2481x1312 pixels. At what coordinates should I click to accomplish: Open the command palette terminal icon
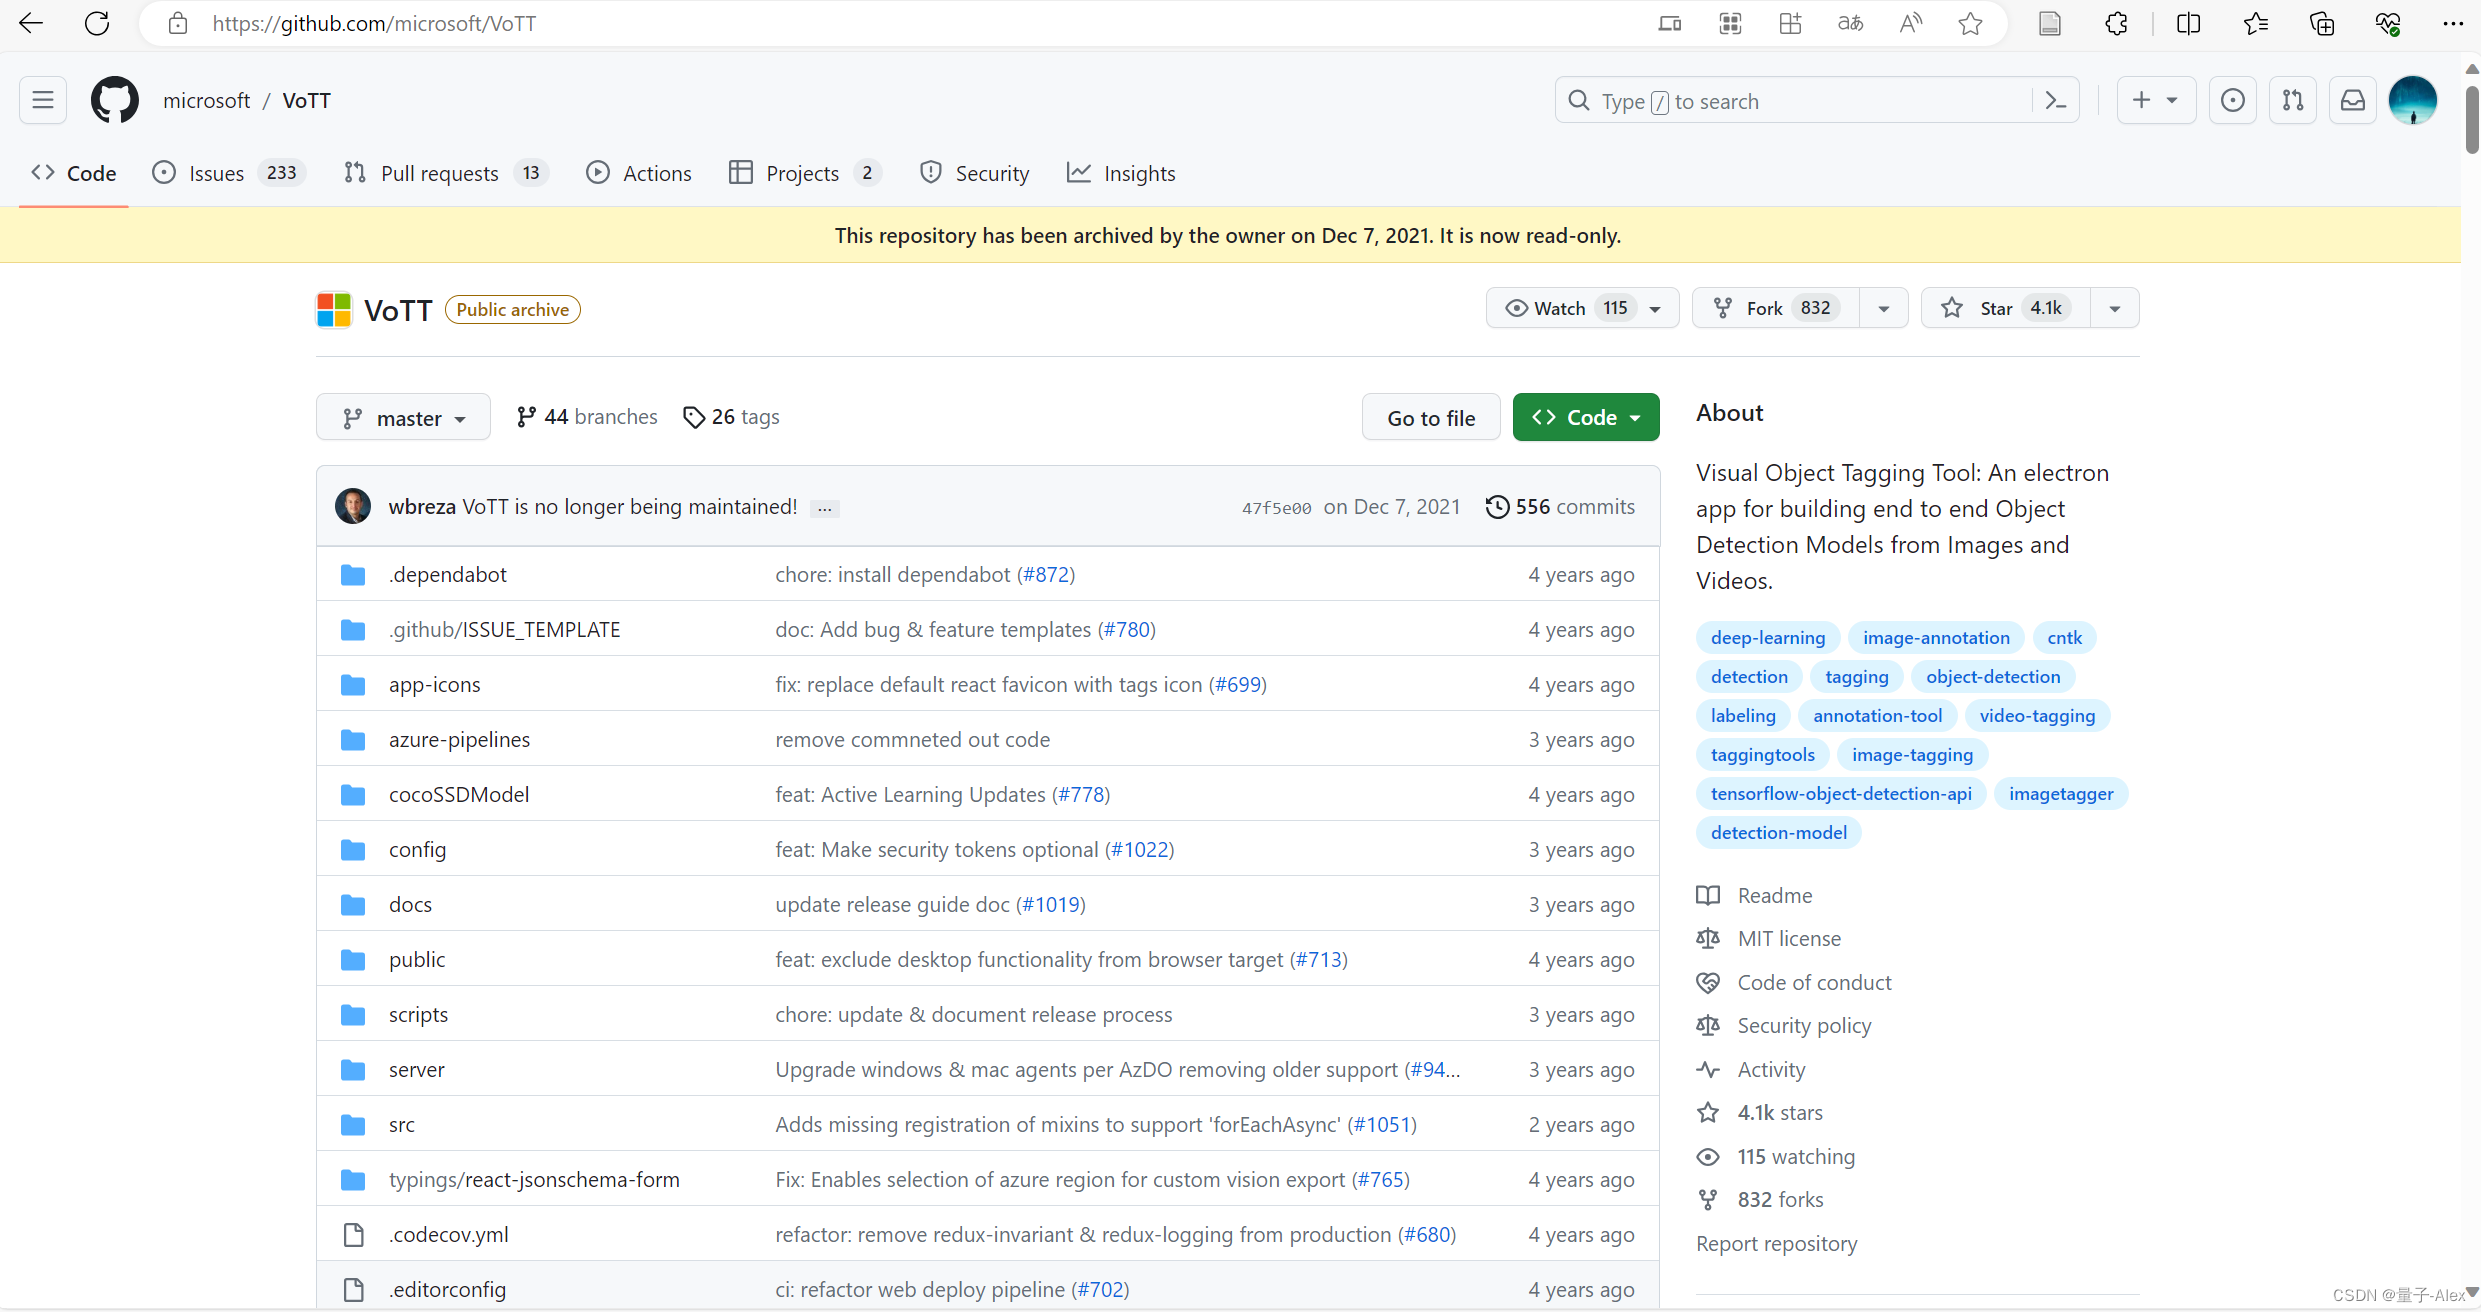(2055, 100)
